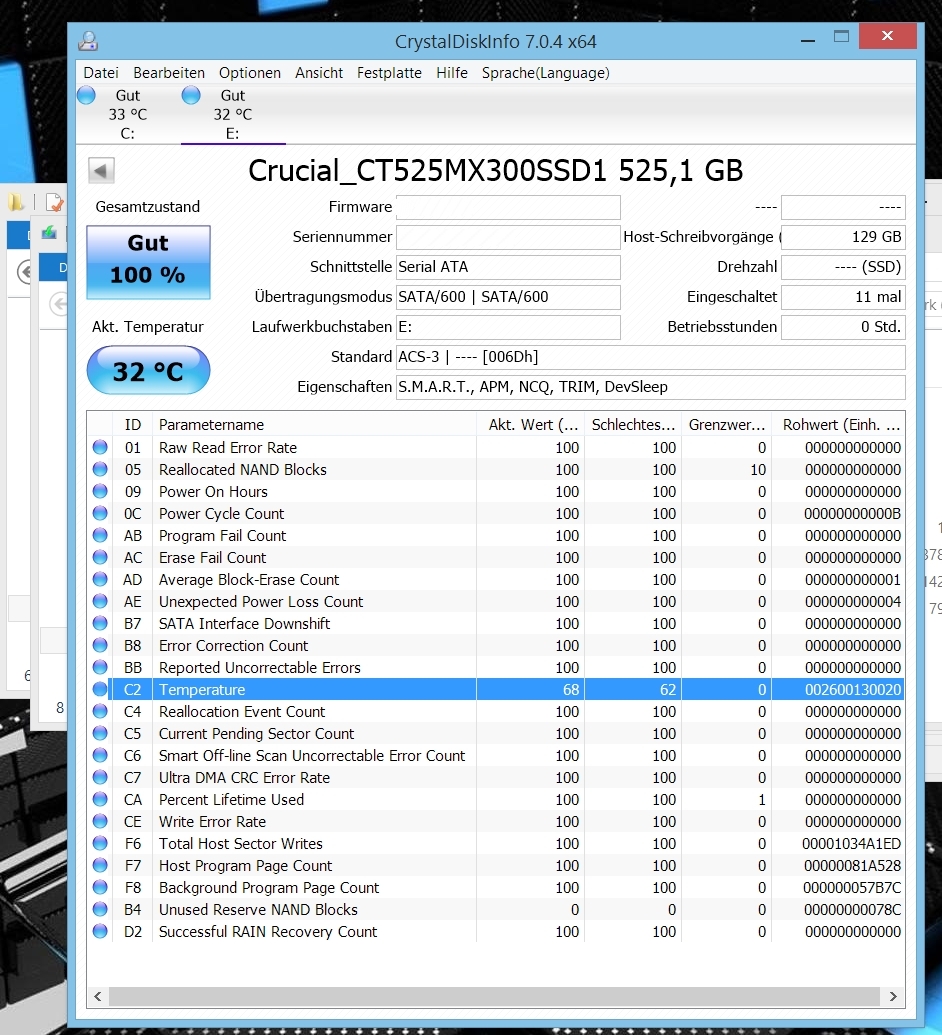The width and height of the screenshot is (942, 1035).
Task: Click status orb of Write Error Rate
Action: pyautogui.click(x=100, y=821)
